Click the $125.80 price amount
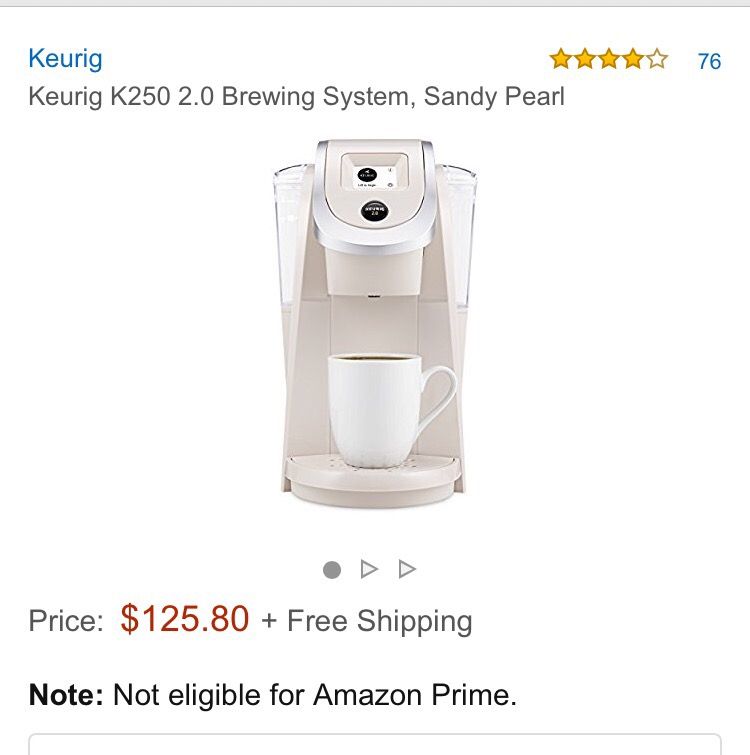This screenshot has width=750, height=755. coord(185,619)
